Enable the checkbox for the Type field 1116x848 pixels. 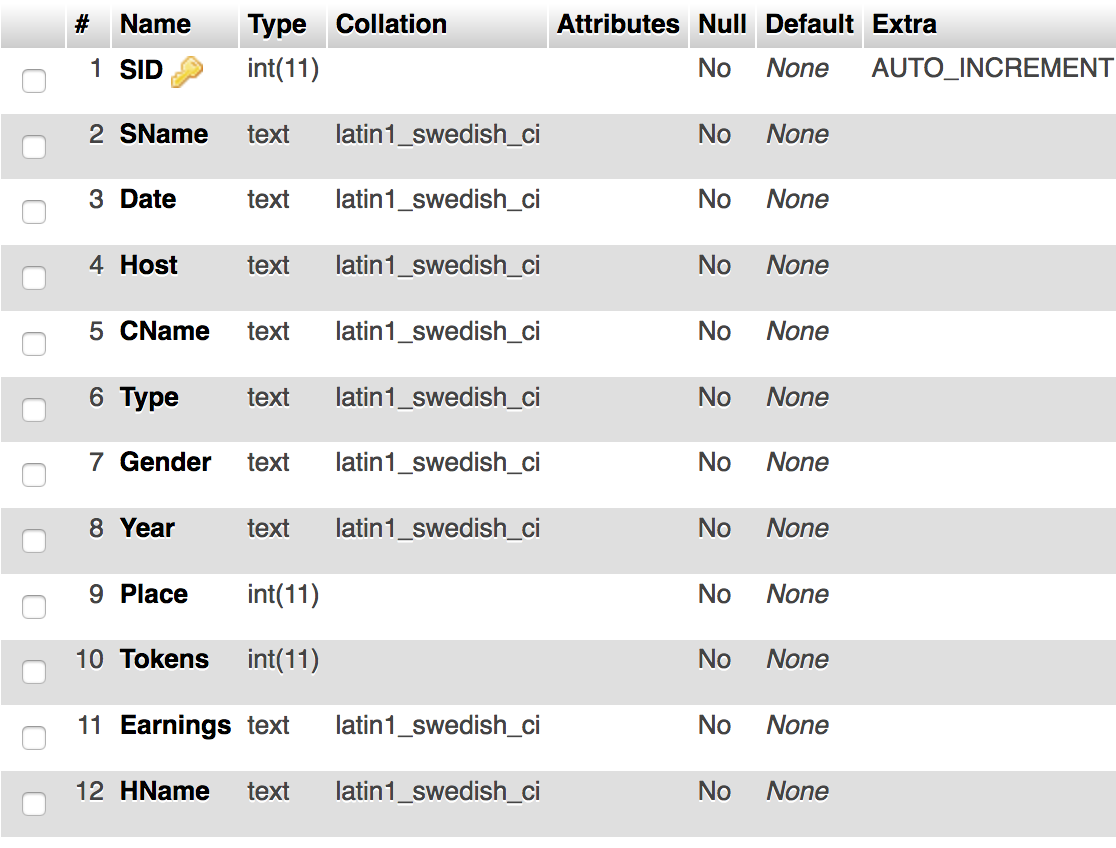(x=33, y=409)
